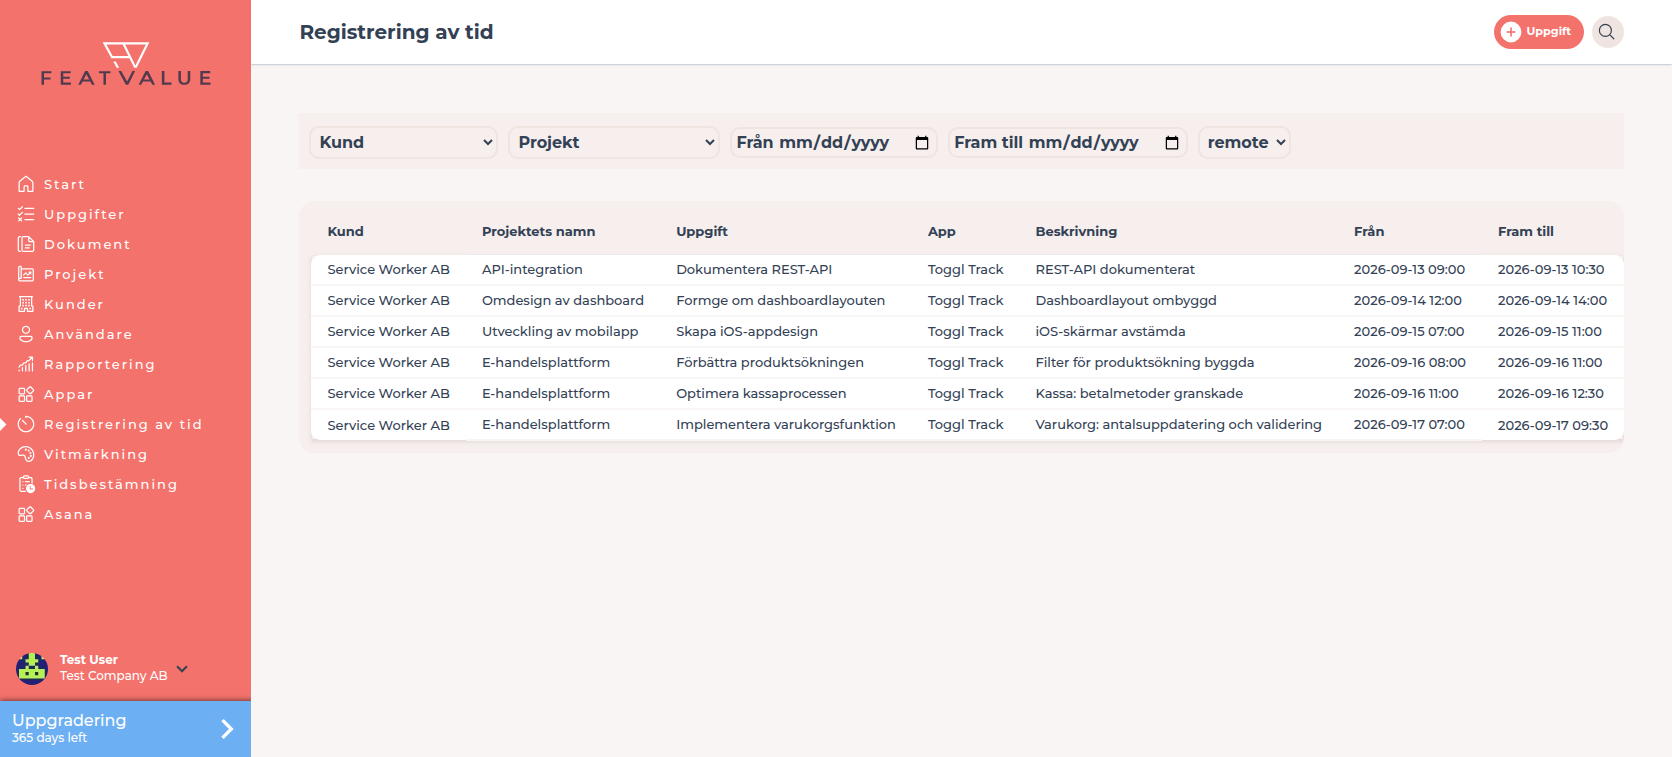Click the Kund column header
The image size is (1672, 757).
345,231
